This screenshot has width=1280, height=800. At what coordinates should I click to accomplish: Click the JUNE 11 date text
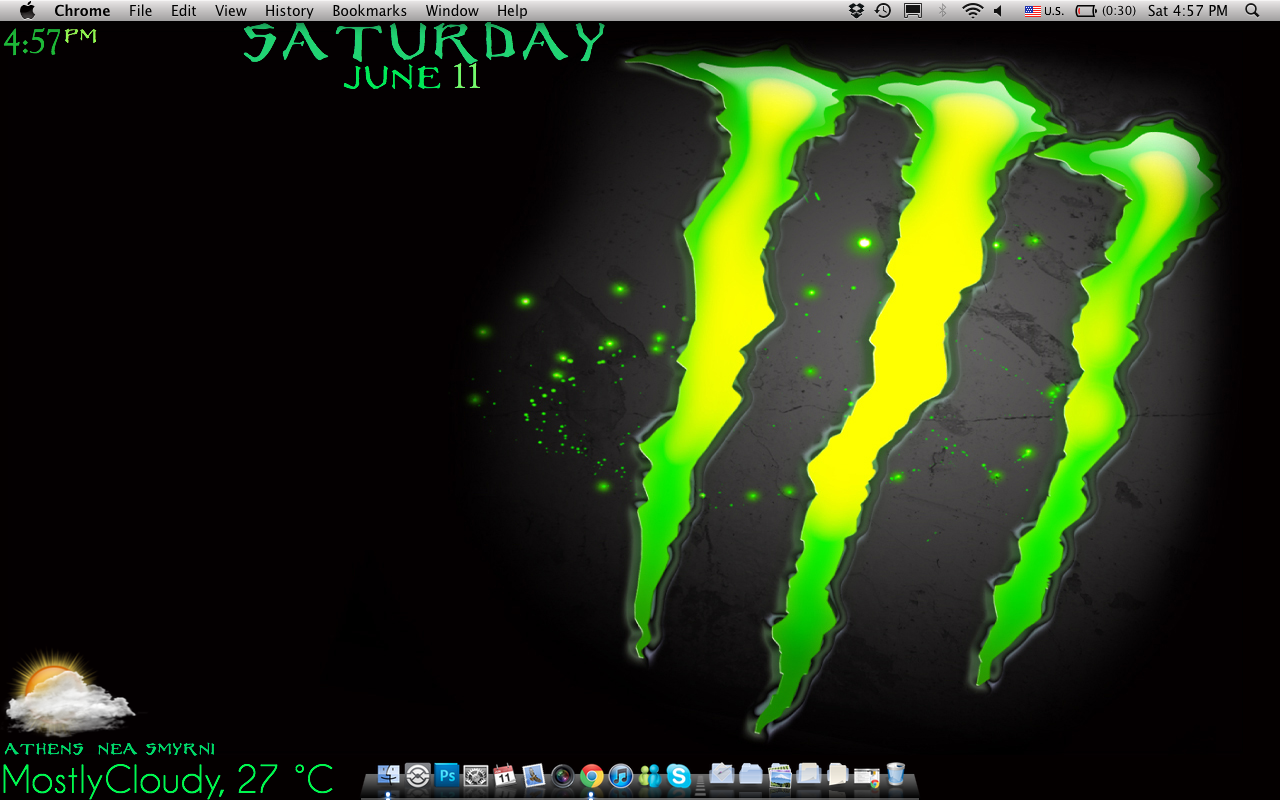click(412, 77)
